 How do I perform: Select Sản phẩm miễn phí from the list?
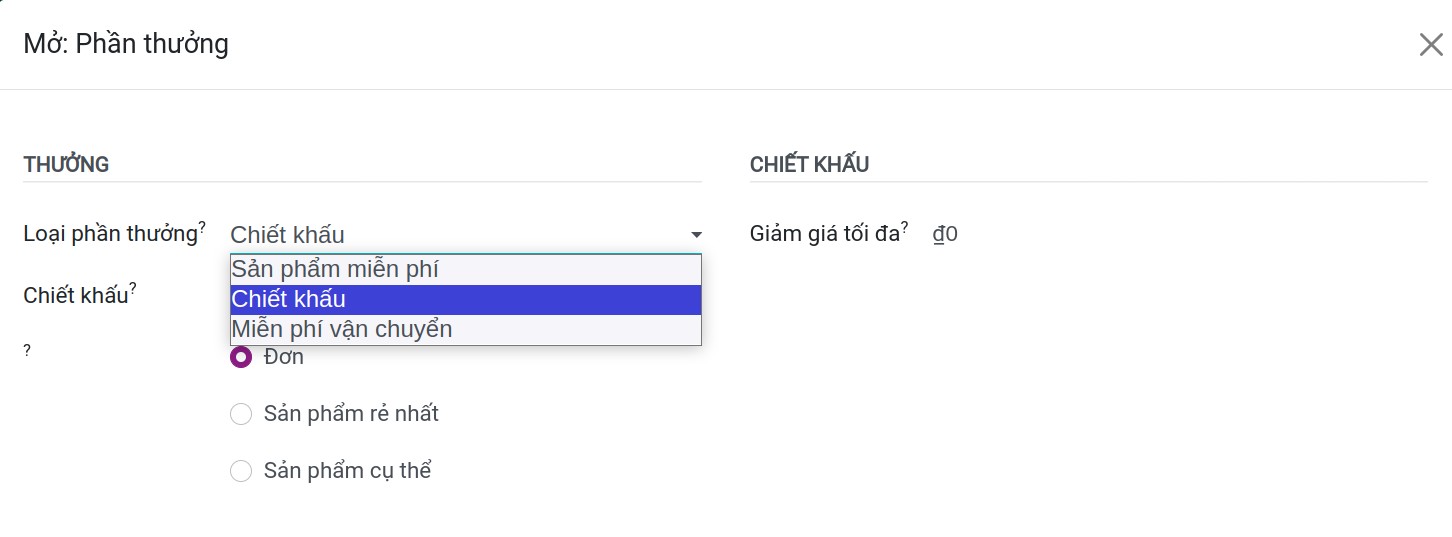point(466,269)
